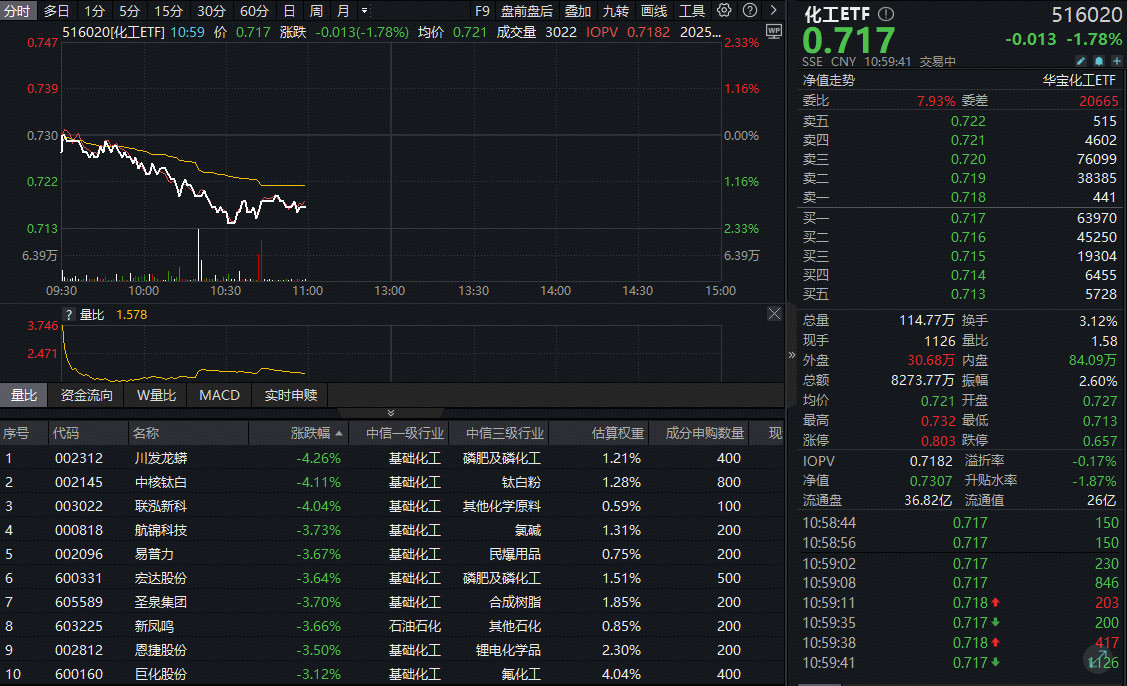This screenshot has height=686, width=1127.
Task: Toggle the 九转 indicator
Action: 616,12
